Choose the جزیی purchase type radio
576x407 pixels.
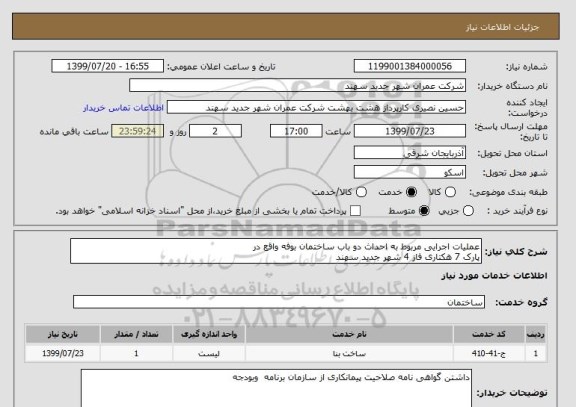point(468,211)
